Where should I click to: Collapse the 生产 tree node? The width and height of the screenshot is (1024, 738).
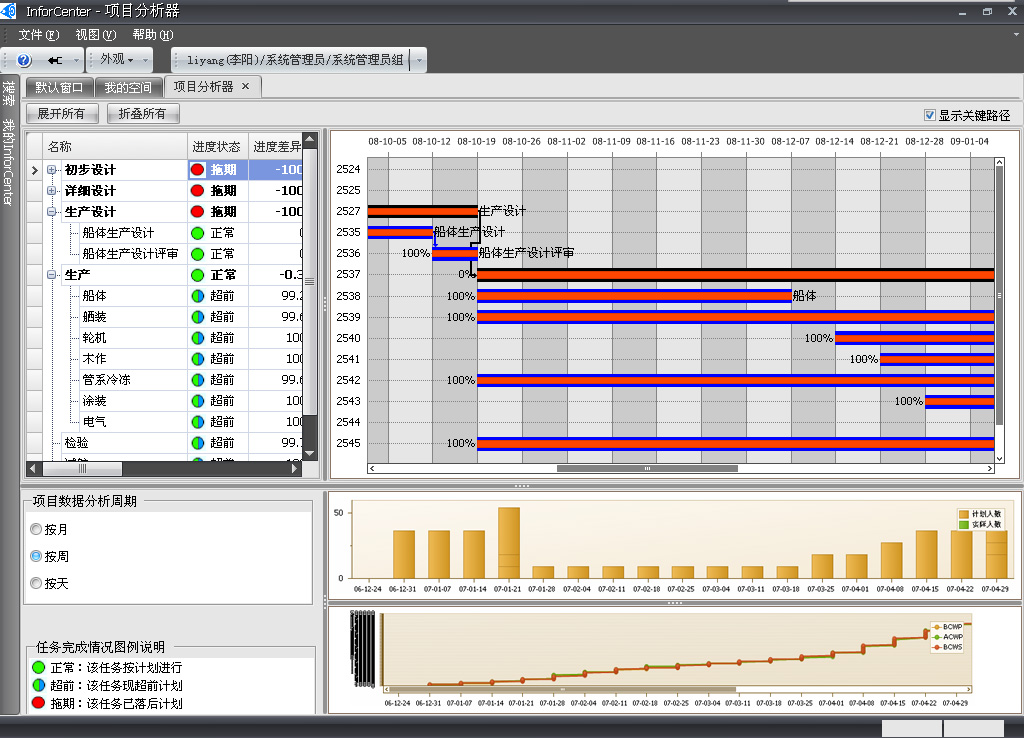[x=52, y=275]
